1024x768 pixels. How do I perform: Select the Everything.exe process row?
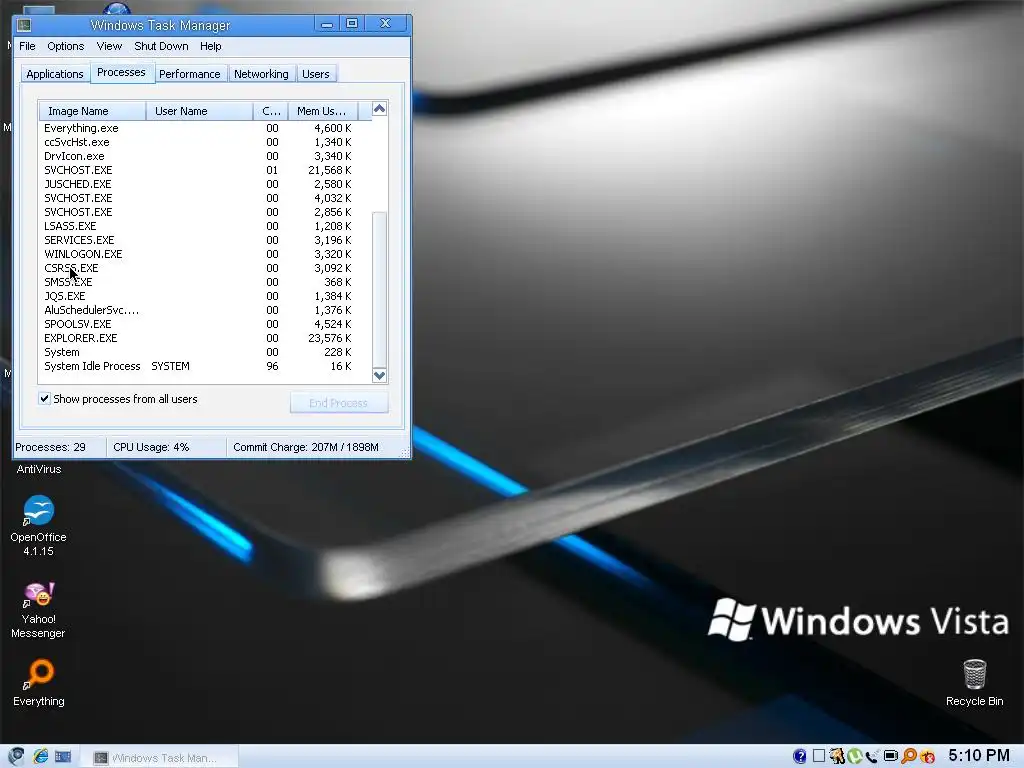204,128
